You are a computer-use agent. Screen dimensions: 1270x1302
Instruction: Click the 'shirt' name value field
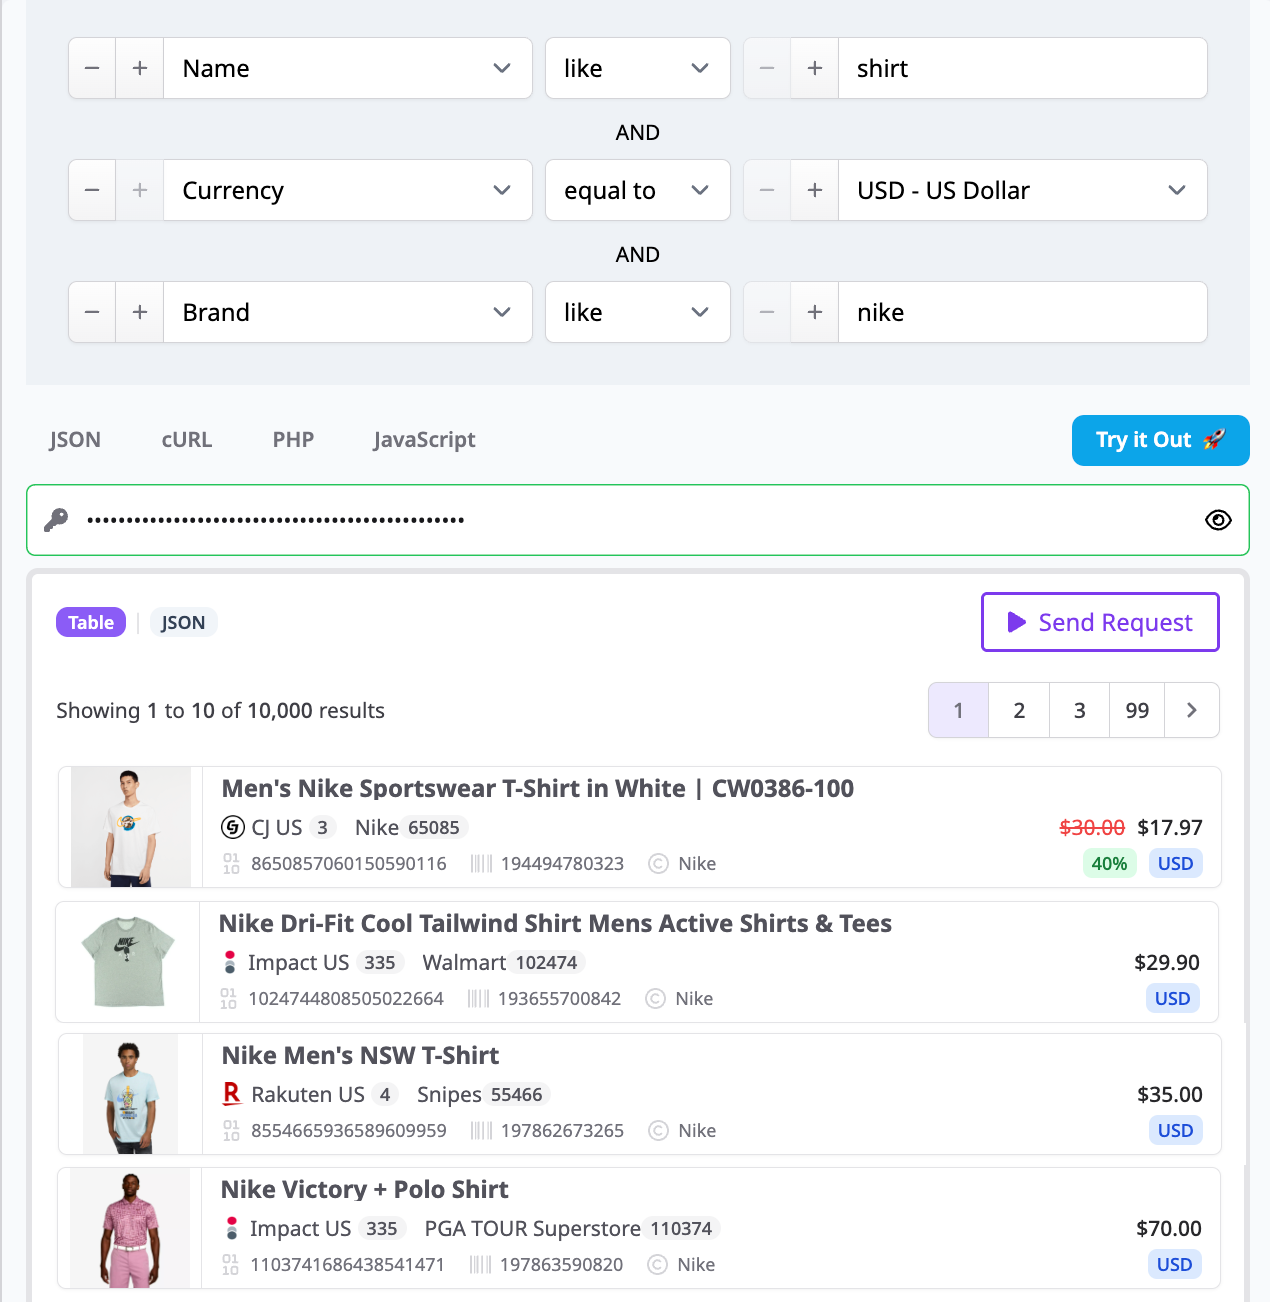pos(1023,68)
